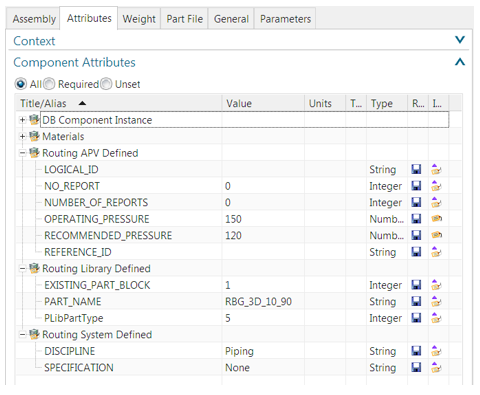The image size is (480, 395).
Task: Expand the DB Component Instance node
Action: [x=22, y=120]
